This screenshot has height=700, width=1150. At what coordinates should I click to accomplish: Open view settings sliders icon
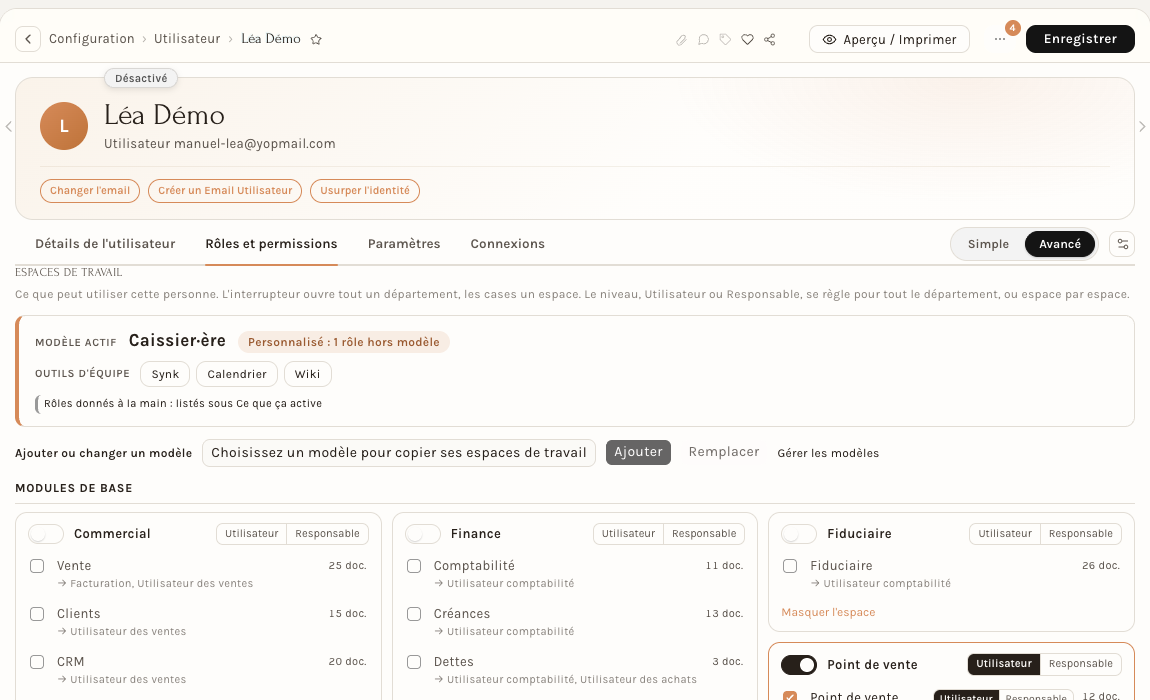click(x=1122, y=244)
